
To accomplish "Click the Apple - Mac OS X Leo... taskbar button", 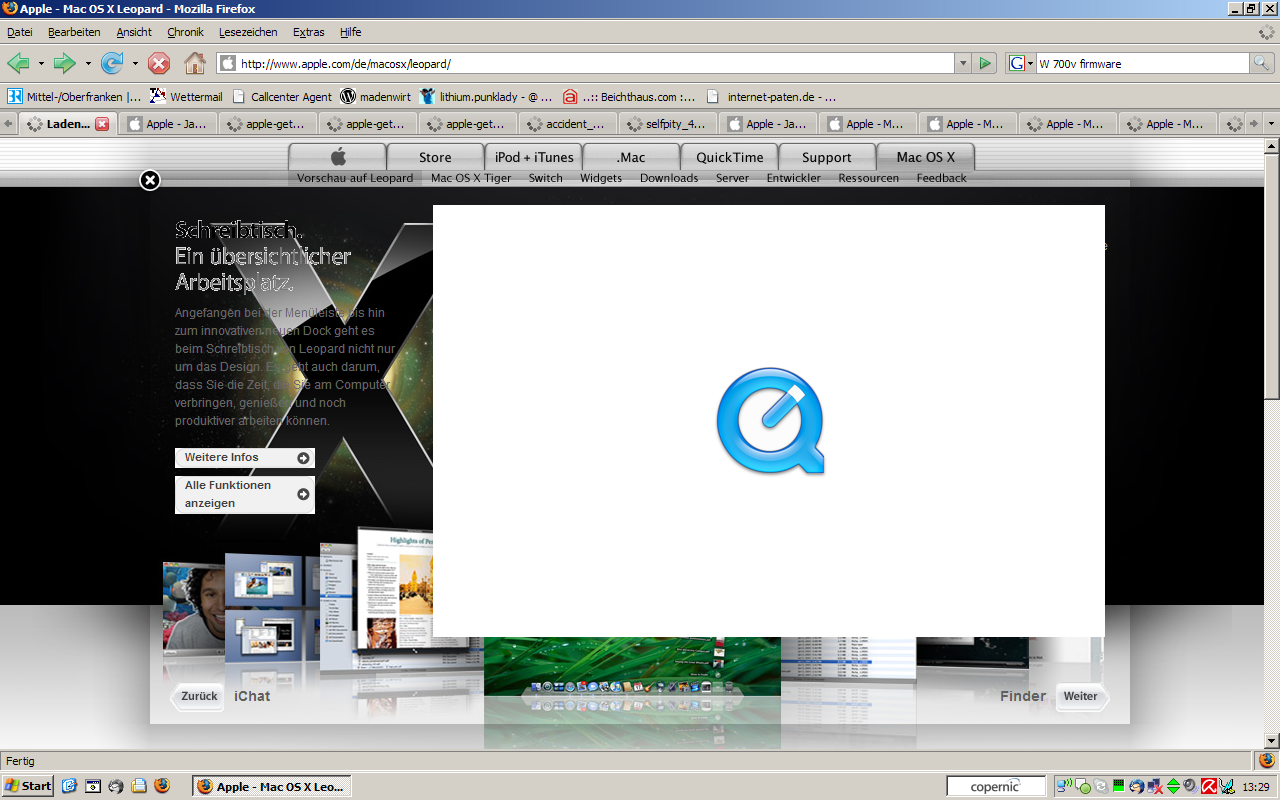I will [272, 786].
